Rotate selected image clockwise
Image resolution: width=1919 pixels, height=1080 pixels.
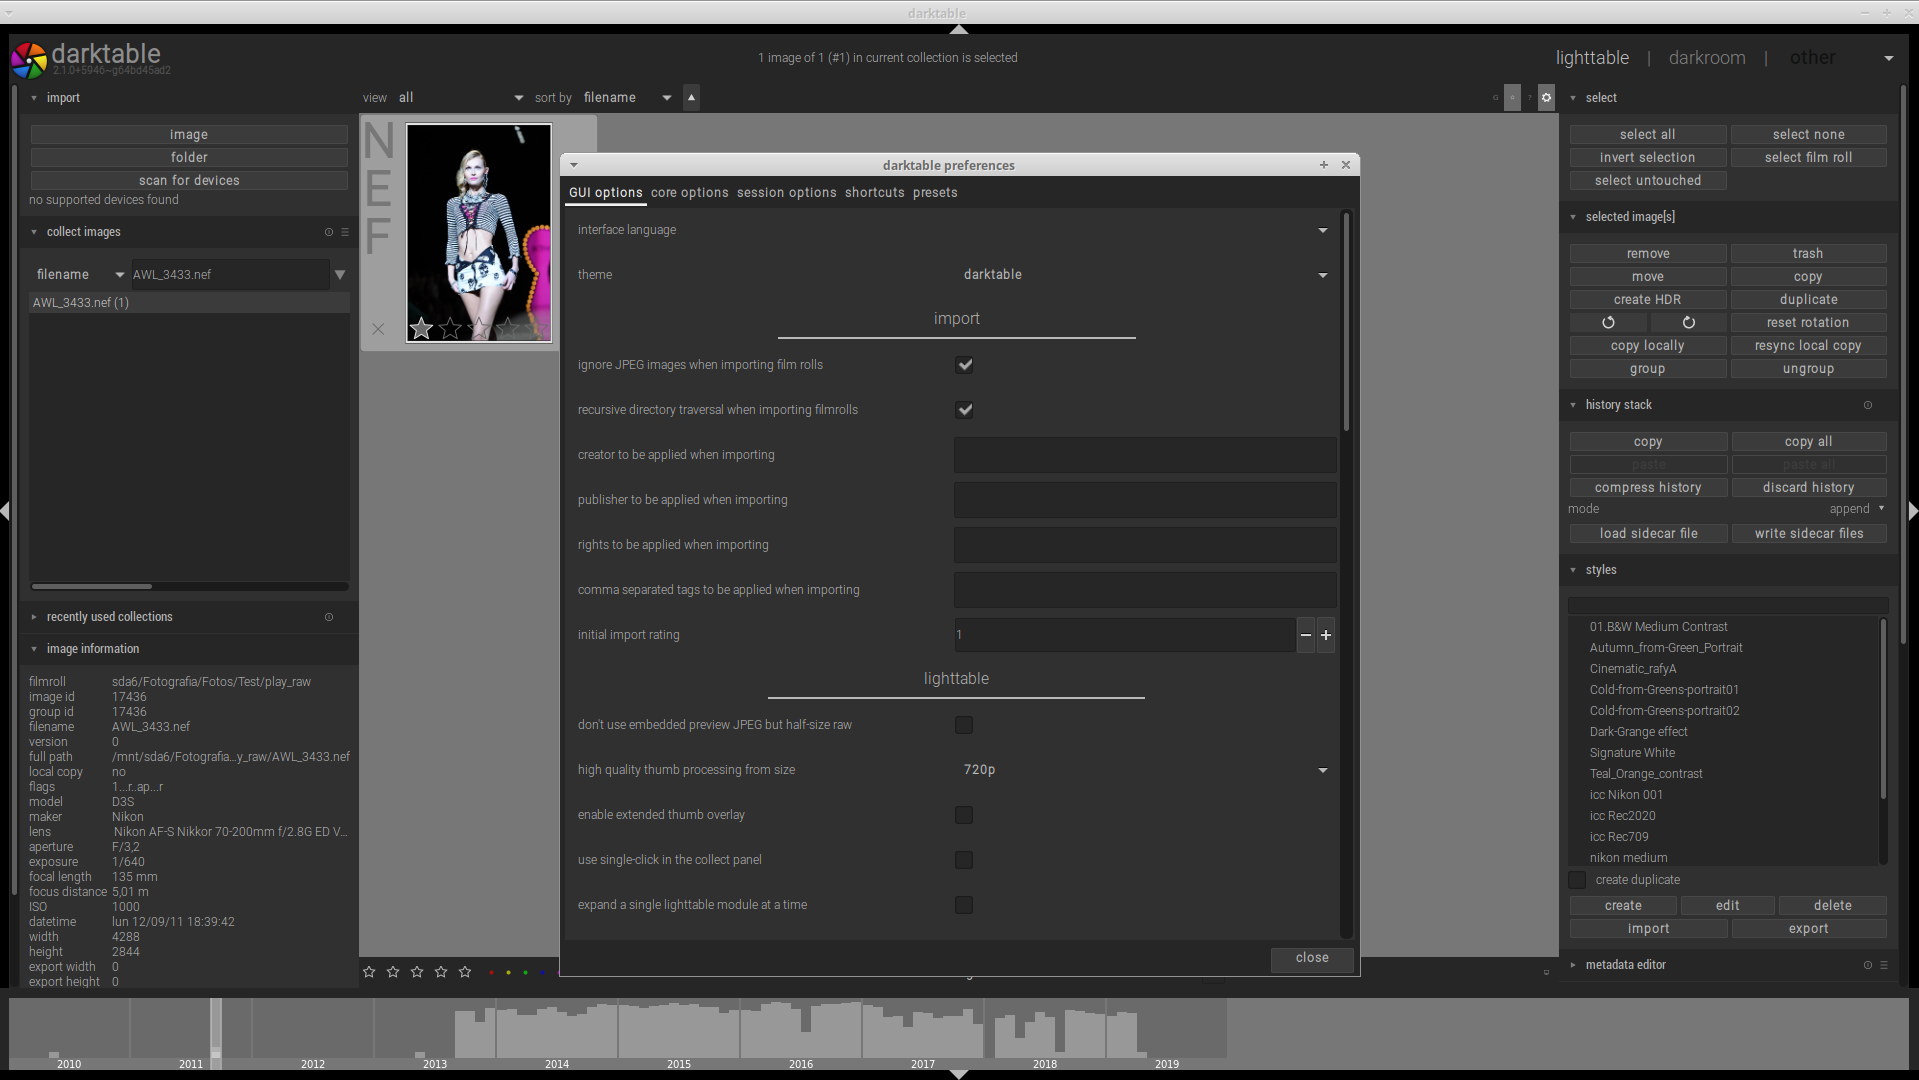click(1688, 323)
